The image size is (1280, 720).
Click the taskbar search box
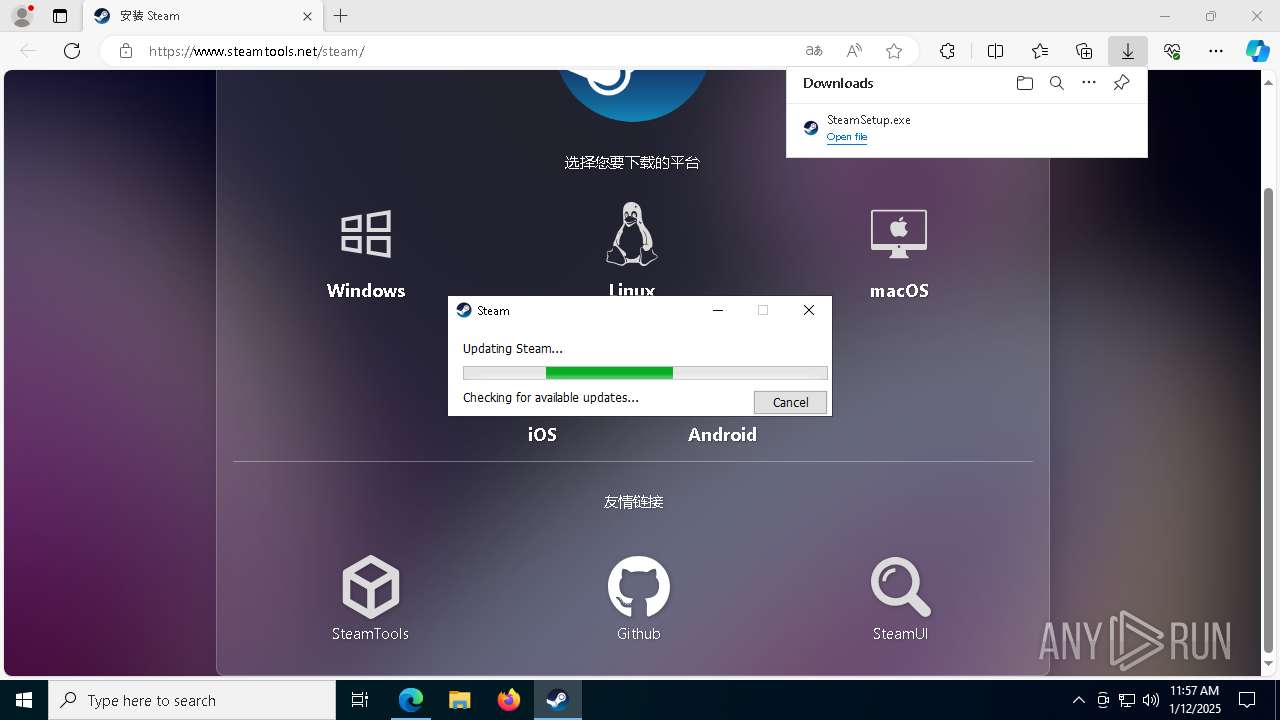(192, 700)
